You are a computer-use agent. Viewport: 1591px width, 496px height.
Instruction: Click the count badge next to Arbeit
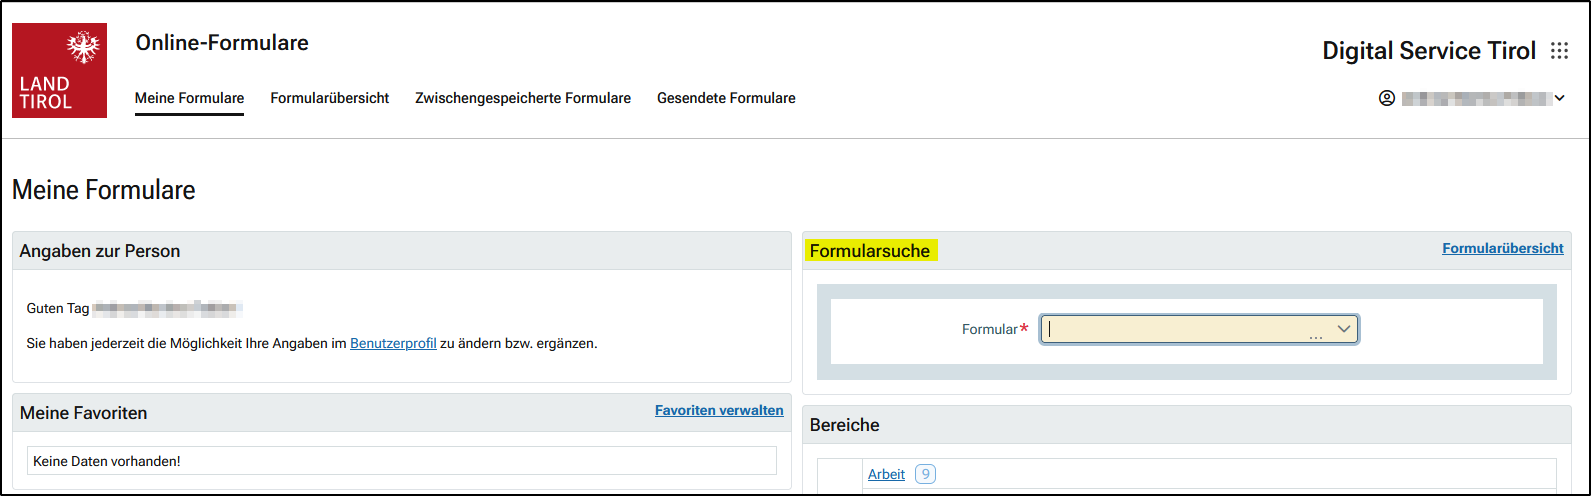click(925, 474)
